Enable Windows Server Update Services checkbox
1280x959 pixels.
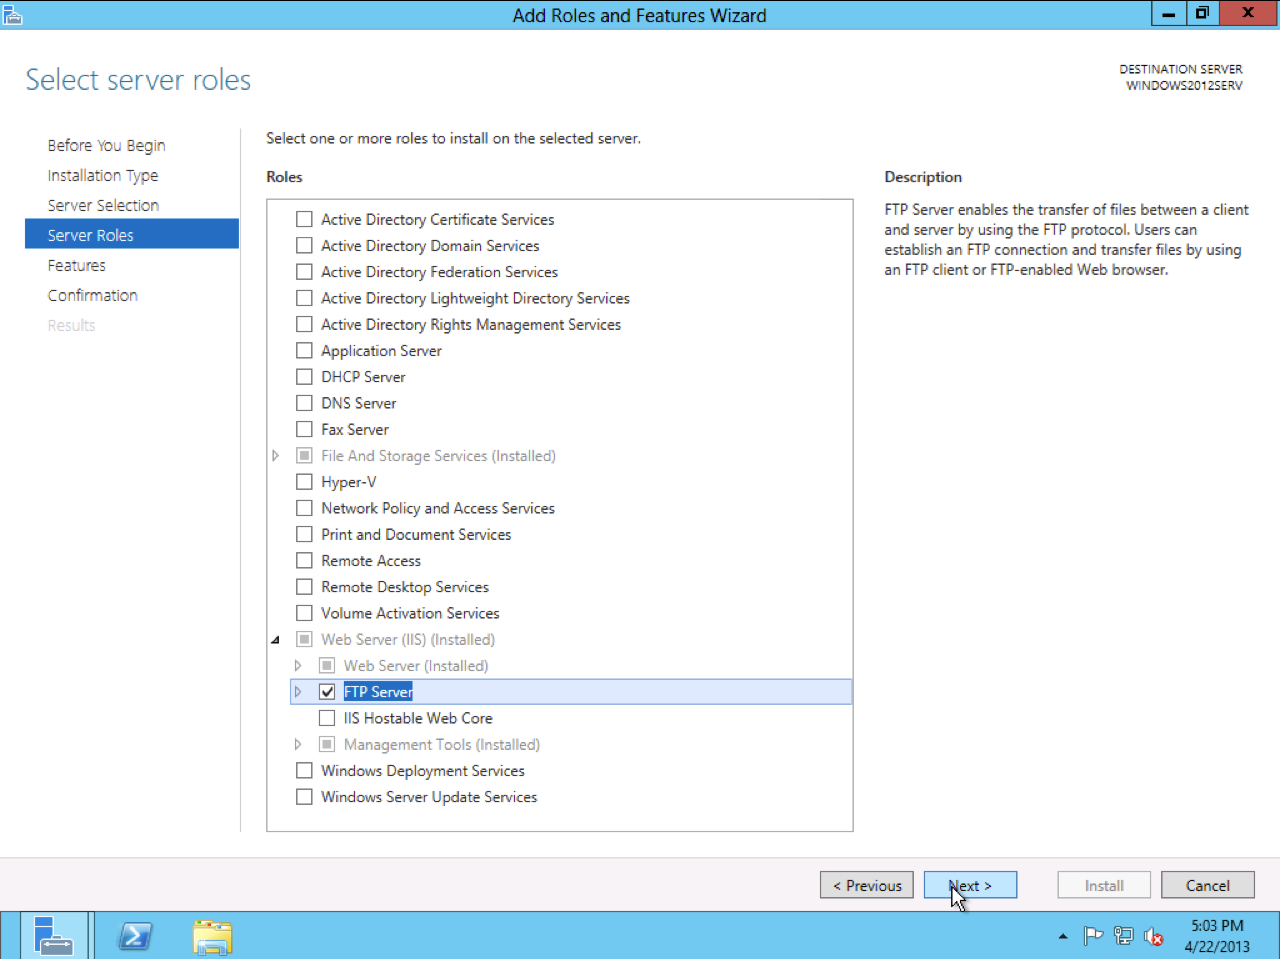[x=305, y=797]
